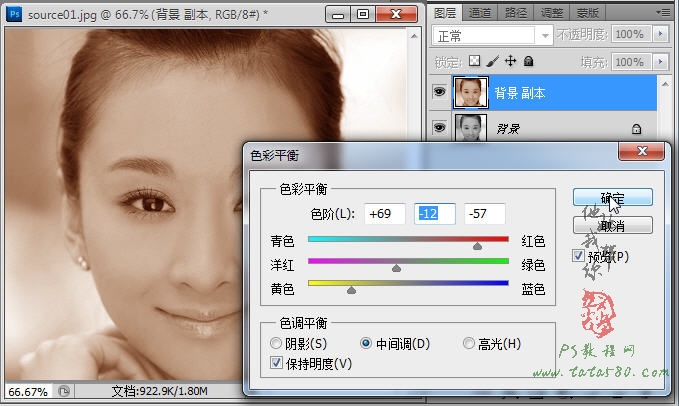The height and width of the screenshot is (406, 679).
Task: Click the 背景 layer lock icon
Action: tap(636, 129)
